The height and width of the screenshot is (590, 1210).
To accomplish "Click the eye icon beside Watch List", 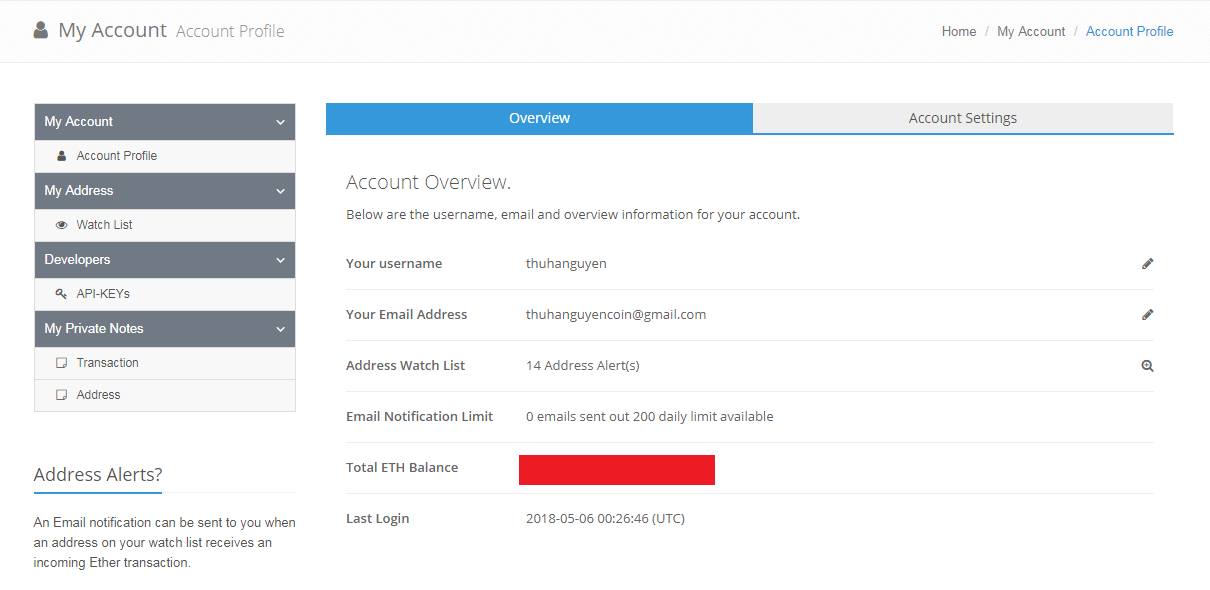I will click(62, 225).
